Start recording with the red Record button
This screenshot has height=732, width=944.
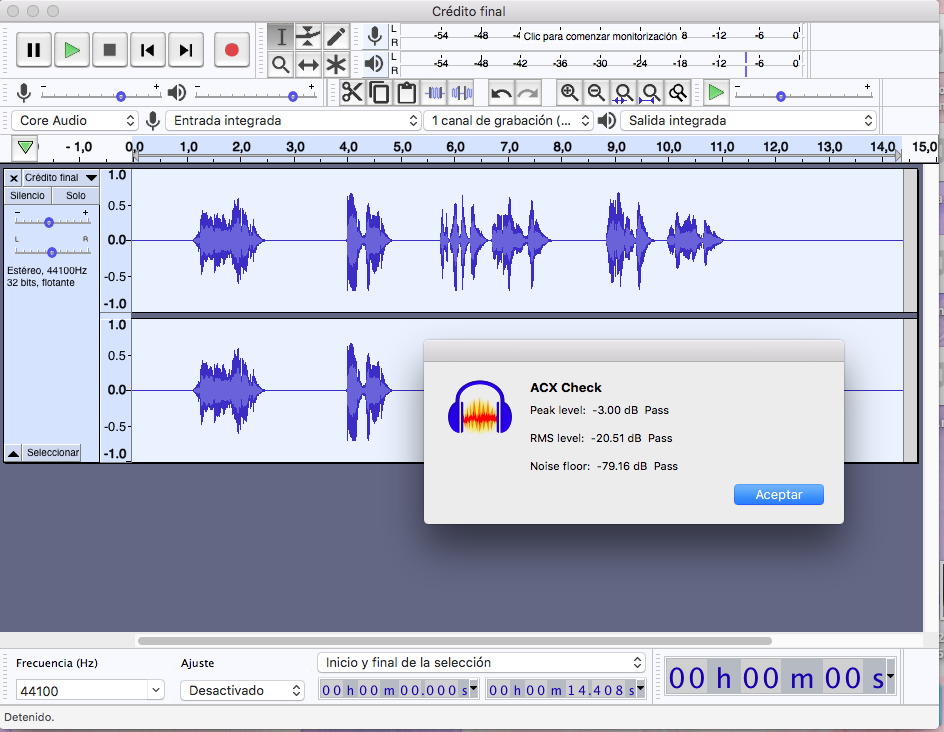click(232, 50)
